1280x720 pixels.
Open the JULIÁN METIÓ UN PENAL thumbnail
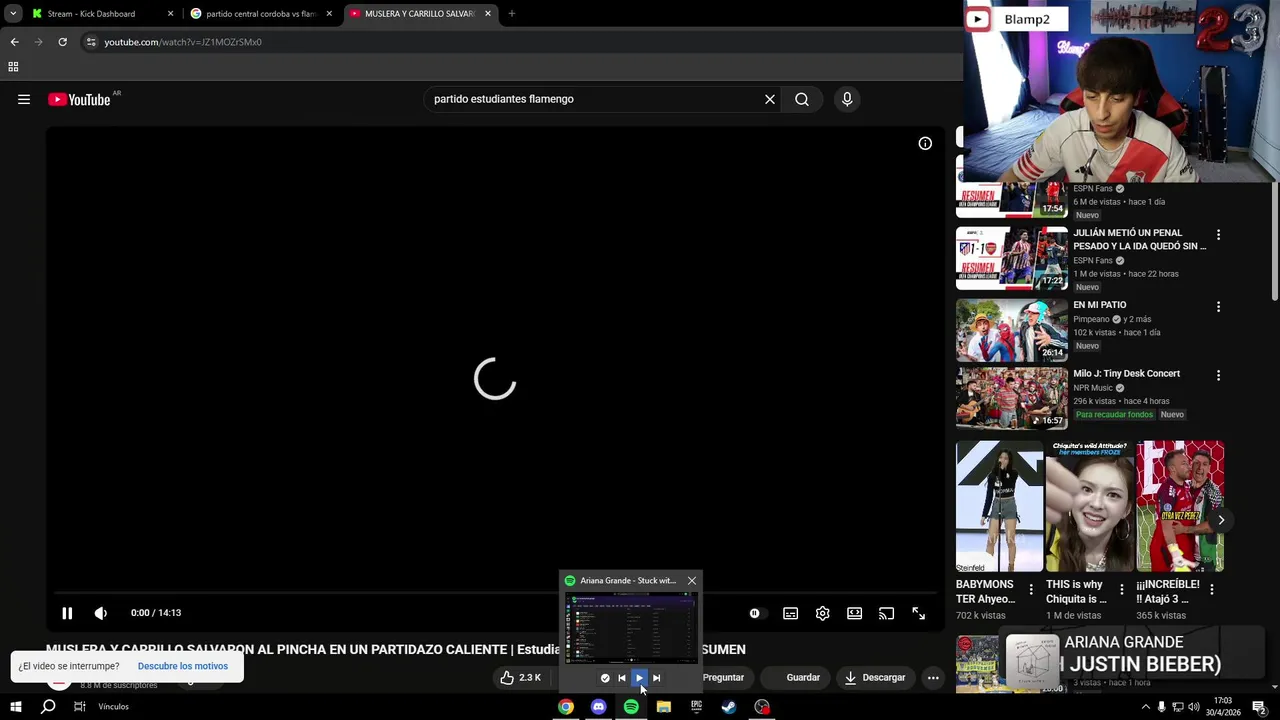pyautogui.click(x=1011, y=258)
